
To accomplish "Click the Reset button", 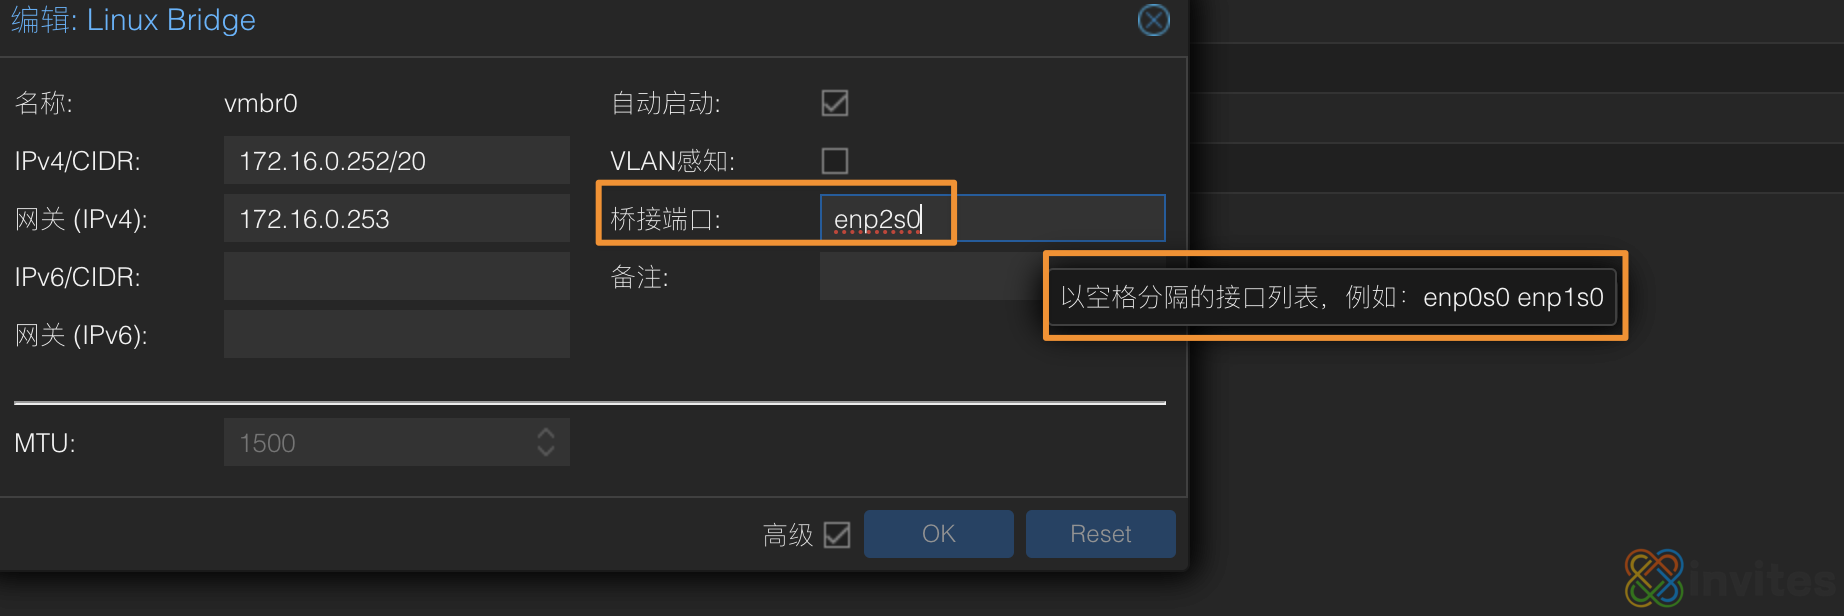I will pyautogui.click(x=1101, y=534).
